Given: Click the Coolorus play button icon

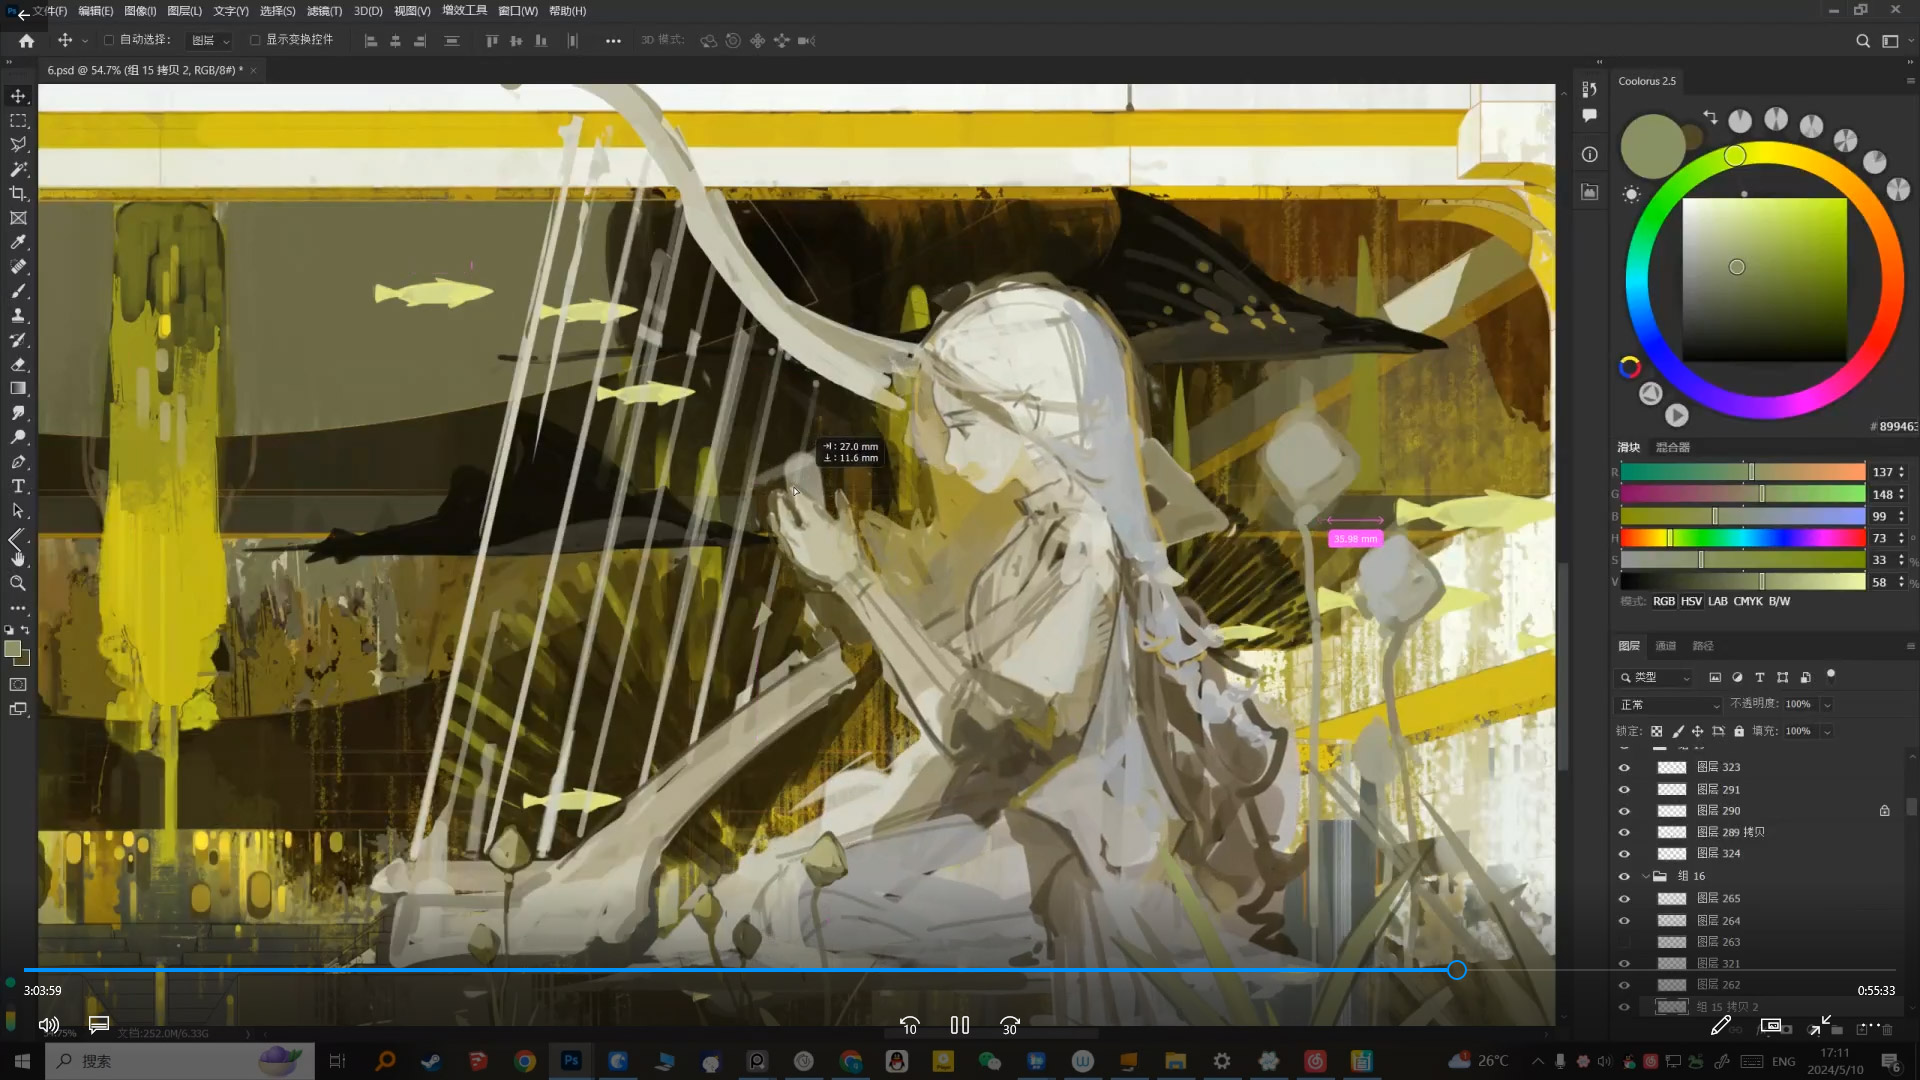Looking at the screenshot, I should (1677, 415).
